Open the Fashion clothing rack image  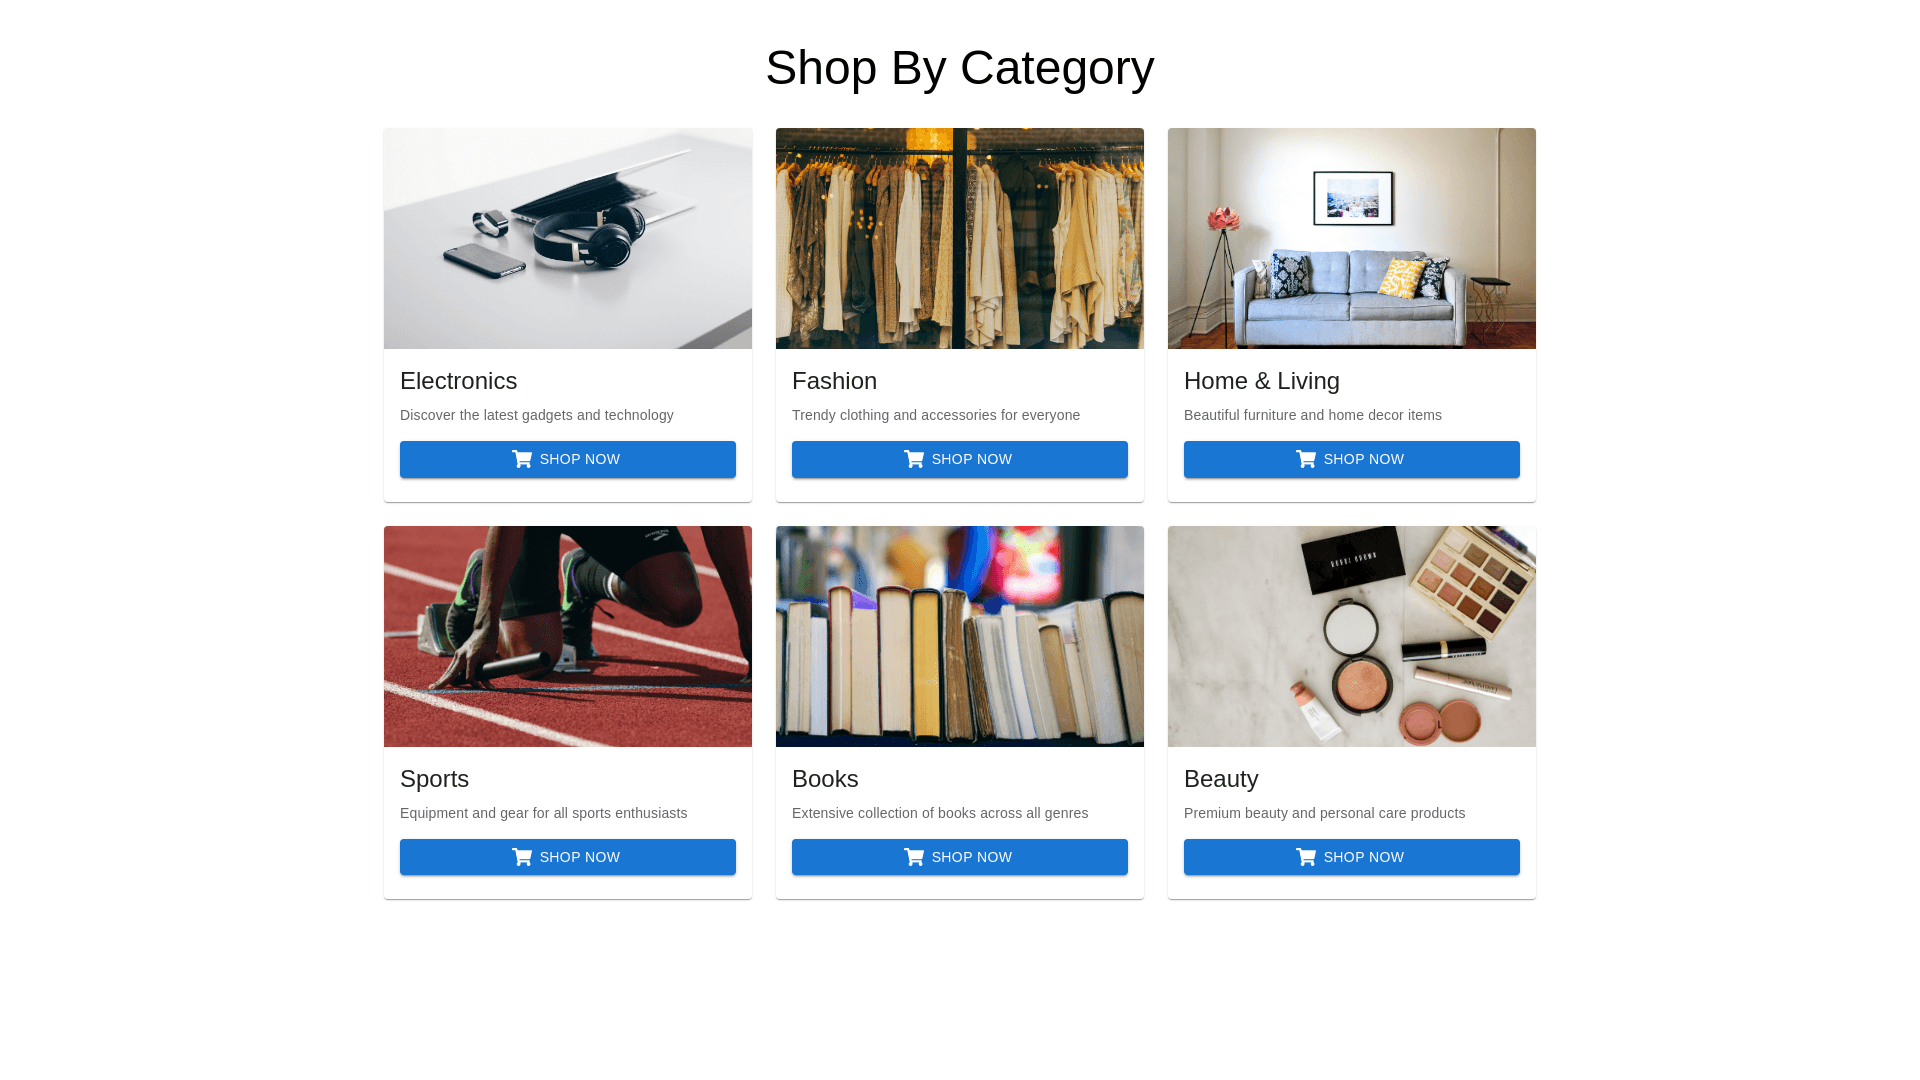pos(960,238)
